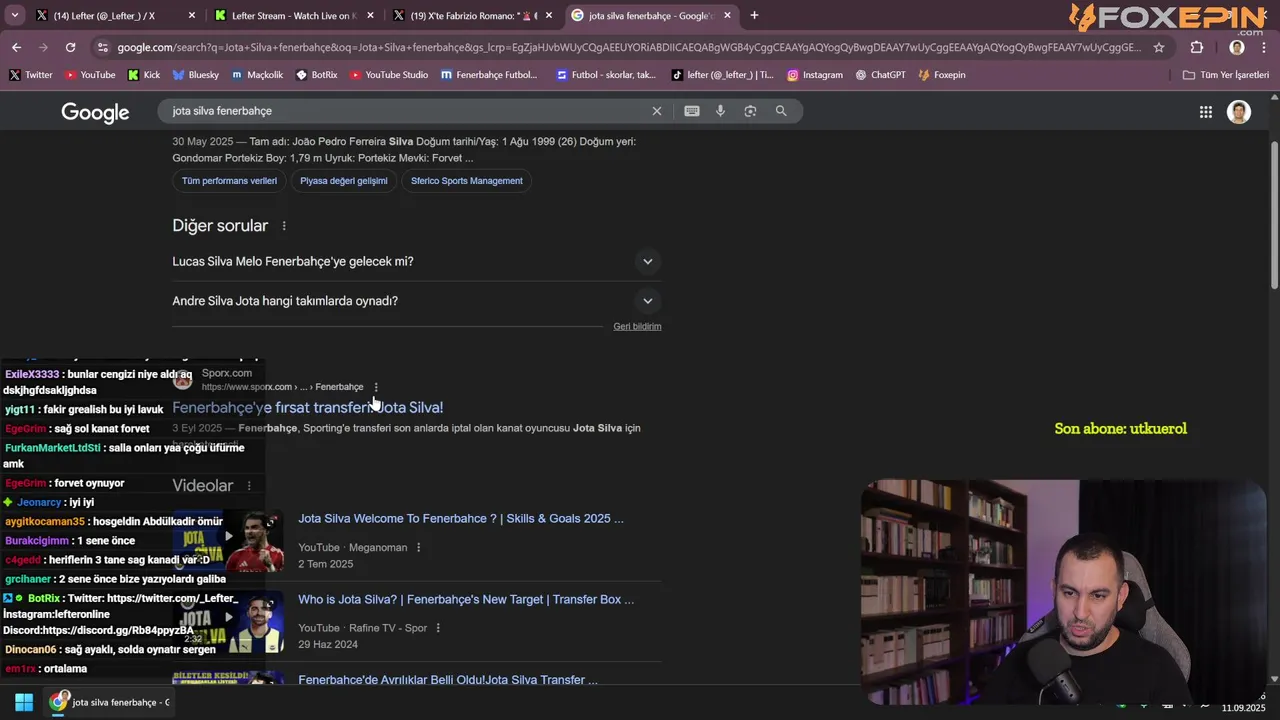Open the Futbol - skorlar bookmark
This screenshot has width=1280, height=720.
click(x=606, y=74)
